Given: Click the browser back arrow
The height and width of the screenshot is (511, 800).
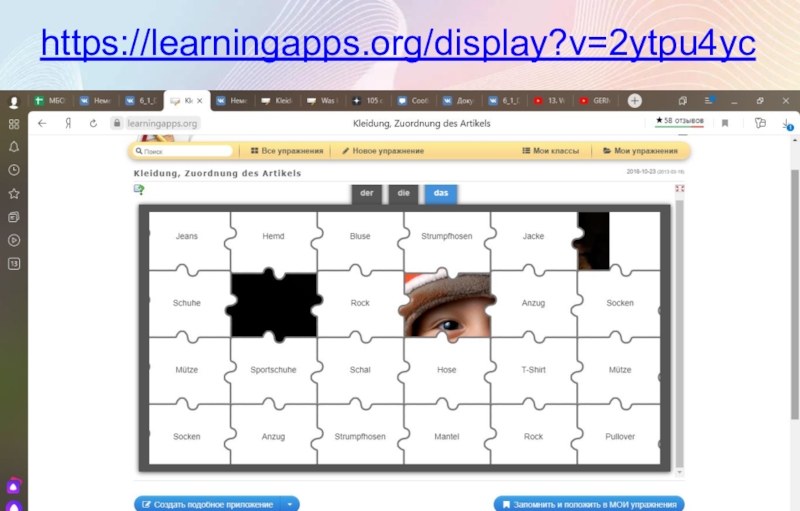Looking at the screenshot, I should click(x=42, y=123).
